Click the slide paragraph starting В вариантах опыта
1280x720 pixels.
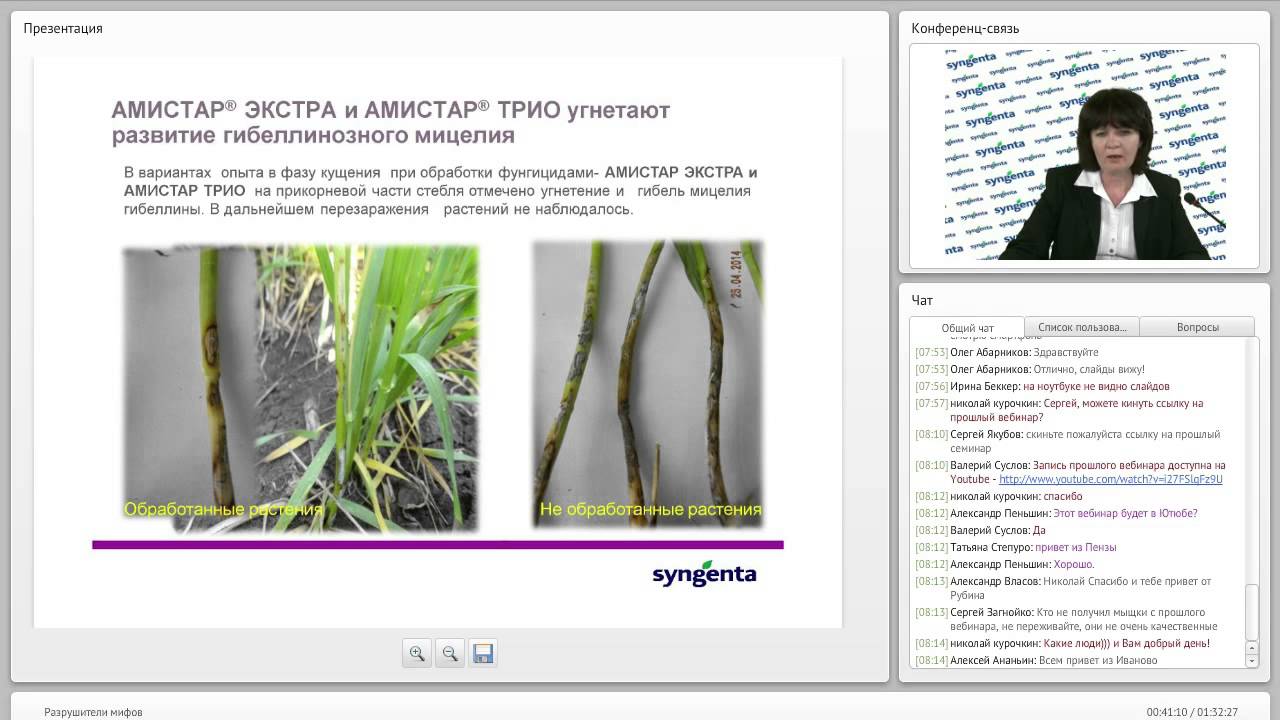pyautogui.click(x=440, y=191)
